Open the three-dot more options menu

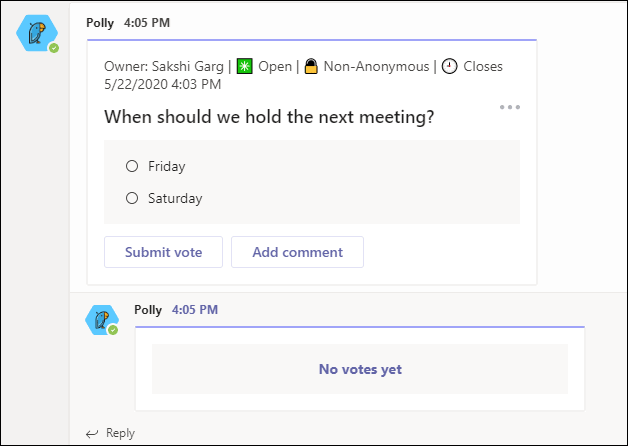(510, 107)
